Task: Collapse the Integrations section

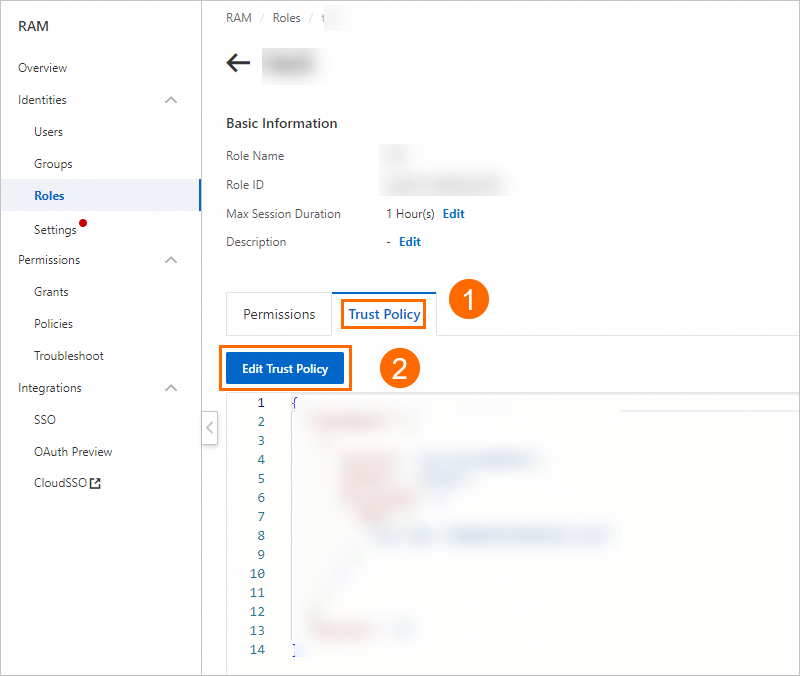Action: (x=171, y=388)
